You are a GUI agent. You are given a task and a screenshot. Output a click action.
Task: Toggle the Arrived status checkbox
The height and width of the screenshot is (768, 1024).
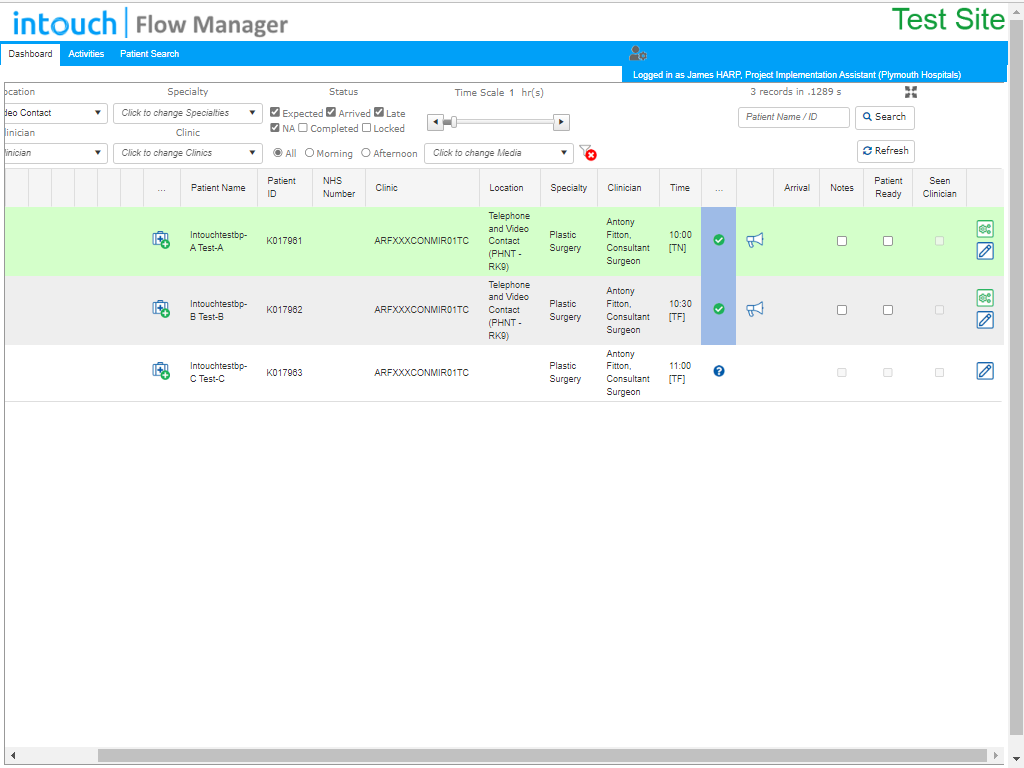(331, 112)
